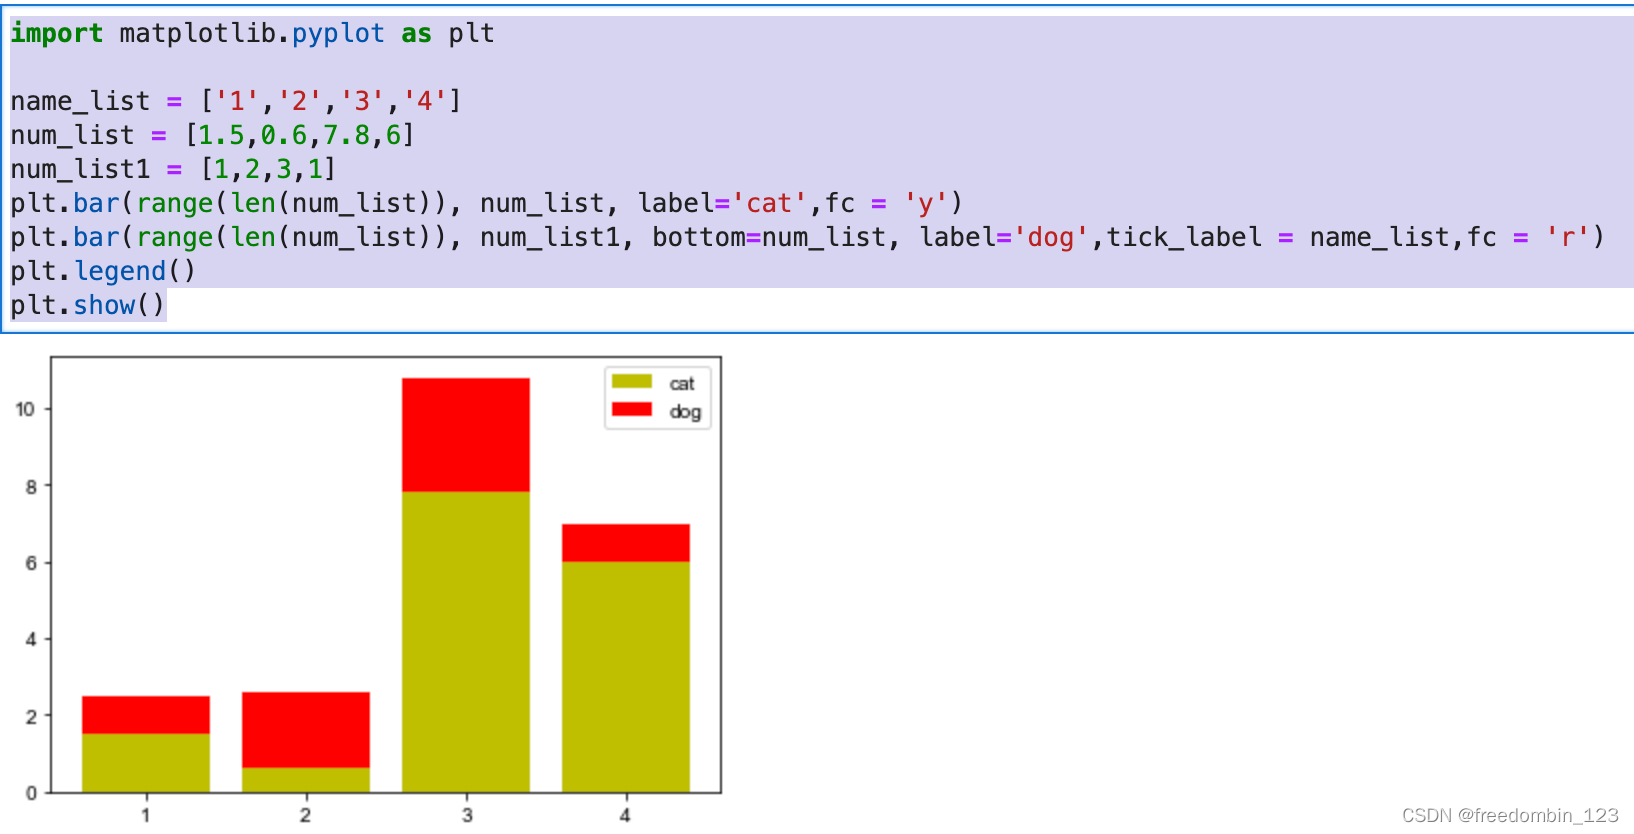Click the y-axis tick label 10
The image size is (1634, 834).
coord(25,409)
